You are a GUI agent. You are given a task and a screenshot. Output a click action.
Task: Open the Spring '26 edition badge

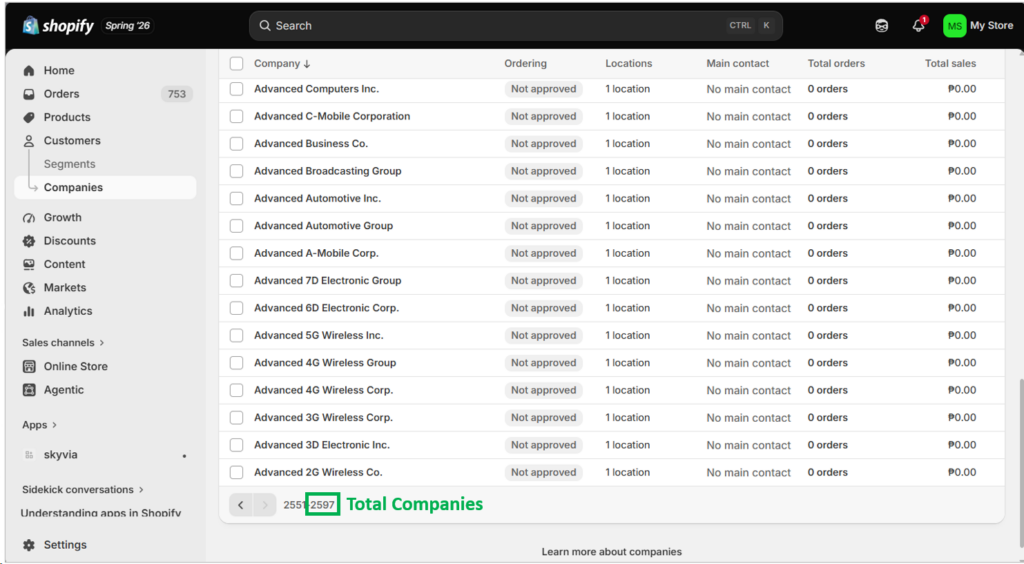(127, 26)
